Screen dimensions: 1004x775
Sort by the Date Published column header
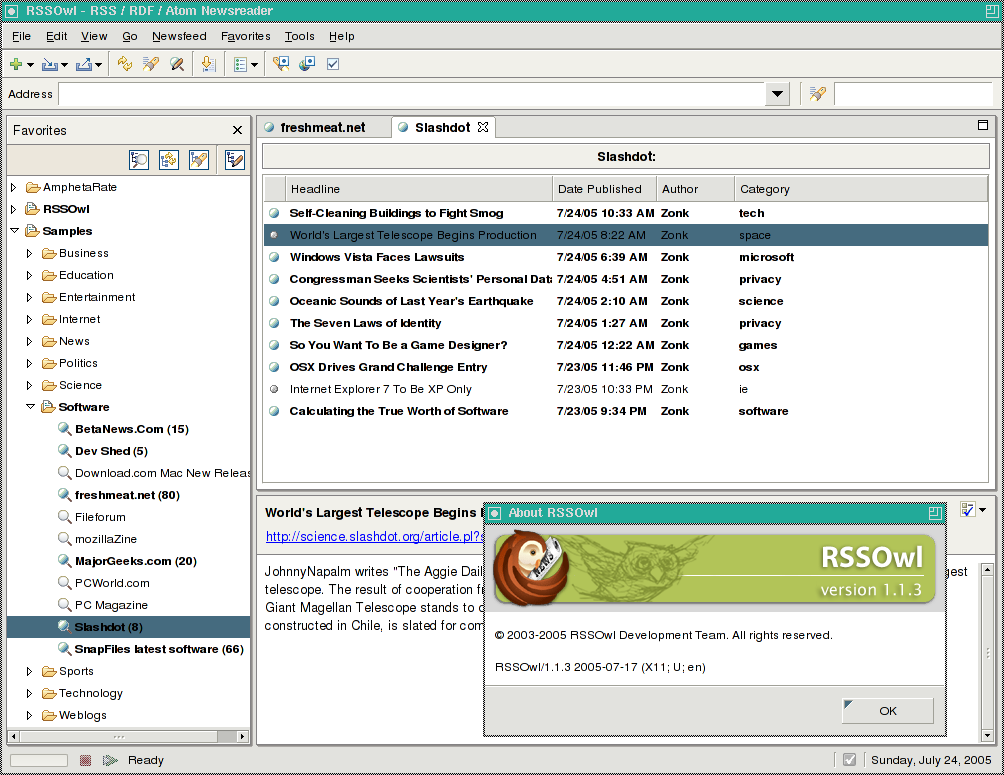coord(604,189)
